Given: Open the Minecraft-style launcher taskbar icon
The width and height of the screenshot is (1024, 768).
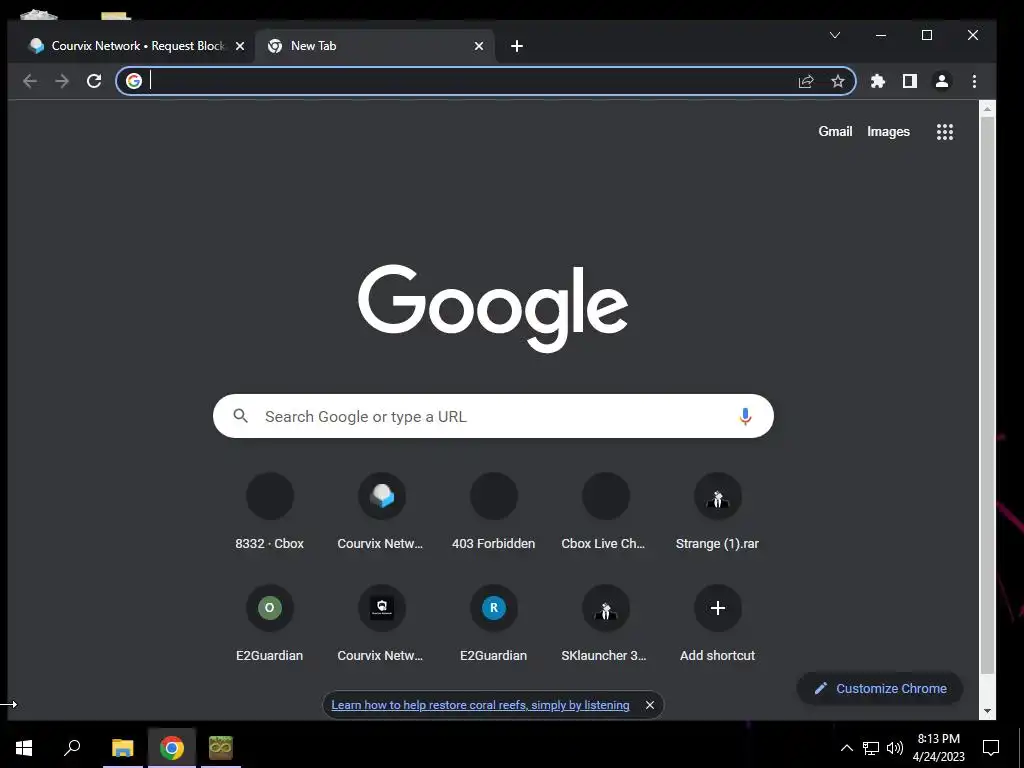Looking at the screenshot, I should [x=221, y=748].
